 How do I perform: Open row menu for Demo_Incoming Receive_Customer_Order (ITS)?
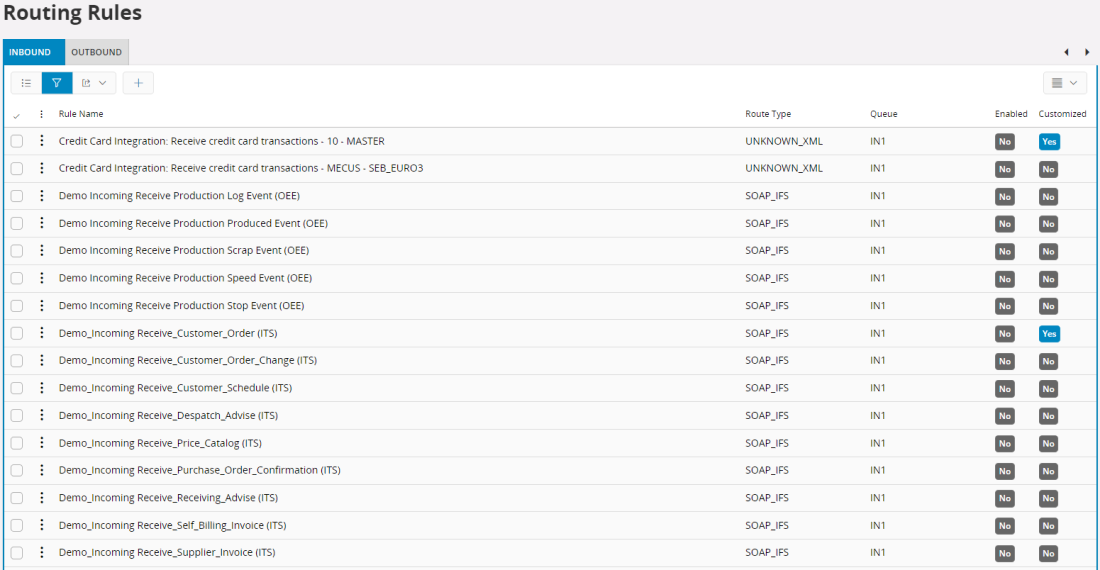tap(41, 333)
